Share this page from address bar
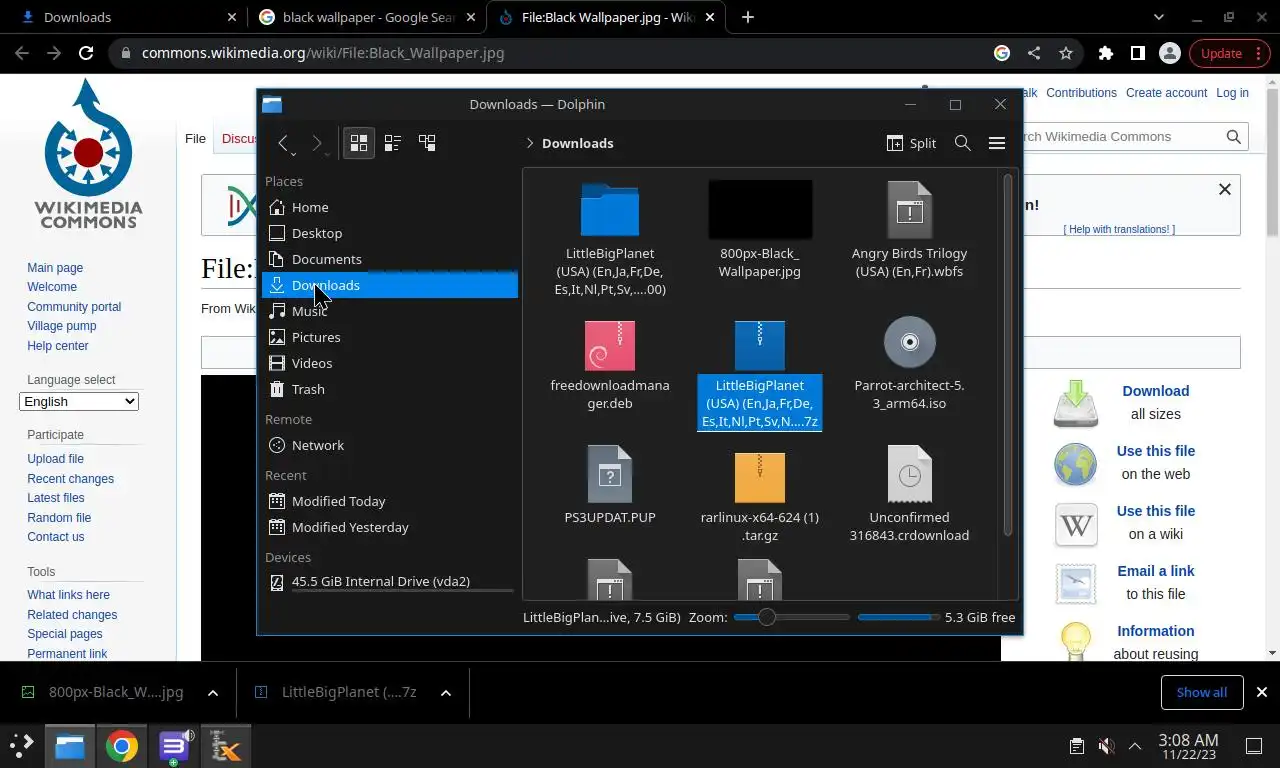 [1034, 53]
